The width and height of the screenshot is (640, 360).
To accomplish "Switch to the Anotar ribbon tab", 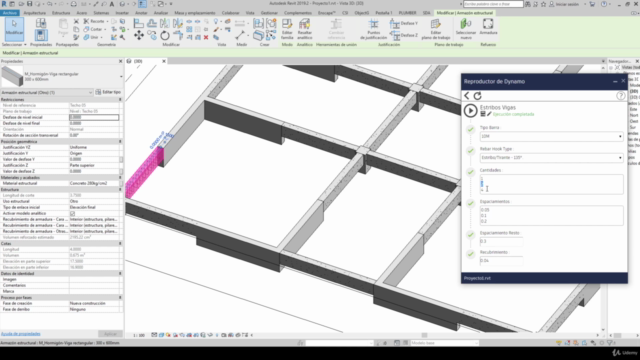I will tap(141, 13).
